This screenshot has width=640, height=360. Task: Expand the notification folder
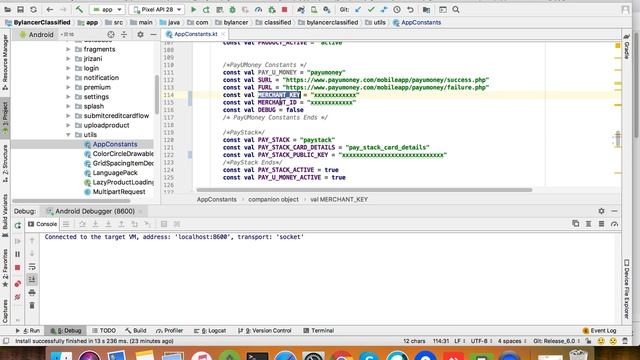coord(68,78)
